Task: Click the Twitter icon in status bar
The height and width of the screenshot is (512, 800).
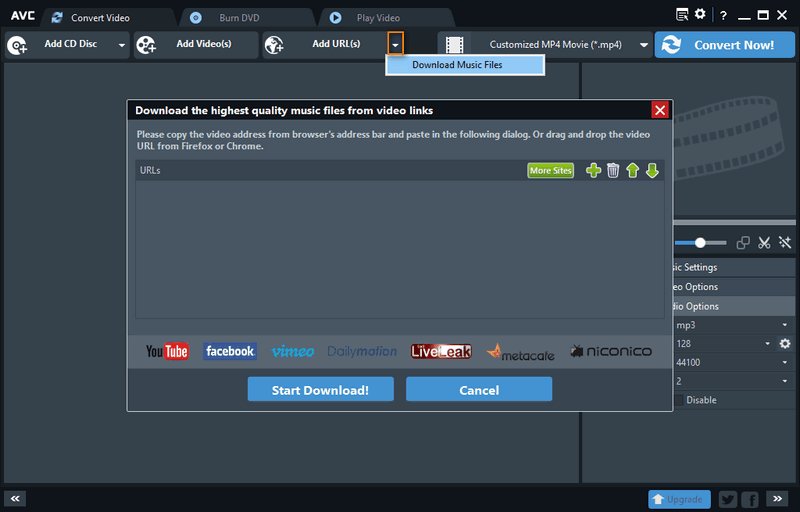Action: coord(728,499)
